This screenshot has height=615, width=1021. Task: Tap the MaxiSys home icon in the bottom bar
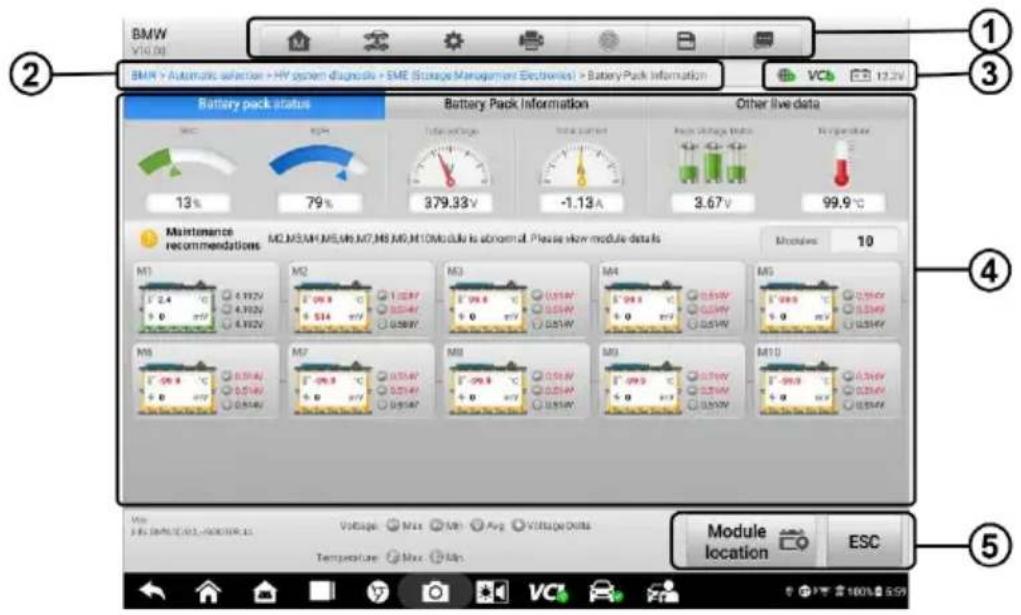264,592
